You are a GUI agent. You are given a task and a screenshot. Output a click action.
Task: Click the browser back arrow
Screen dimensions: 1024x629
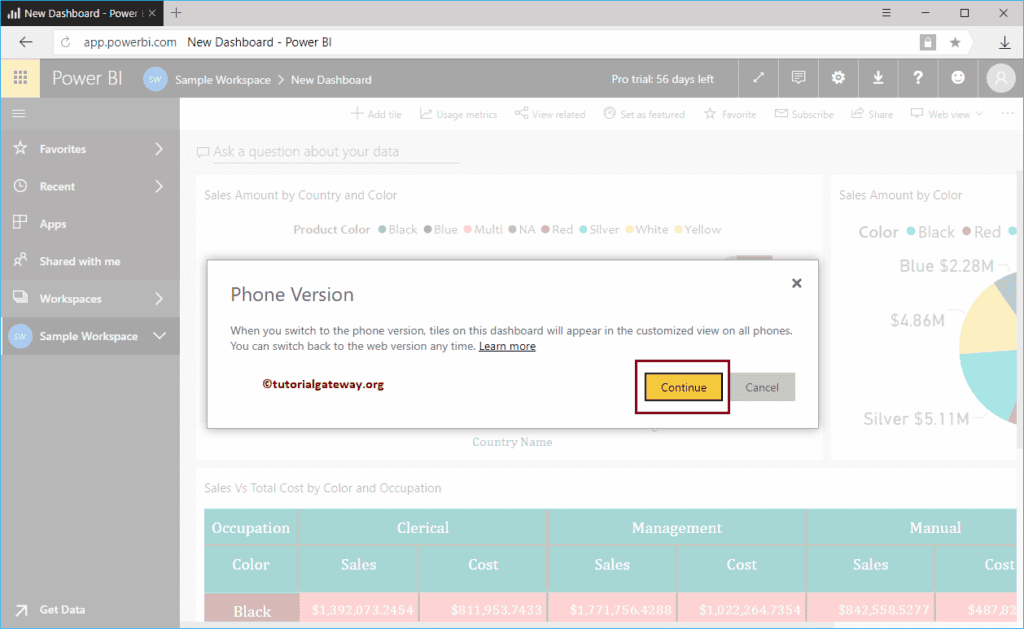click(25, 42)
